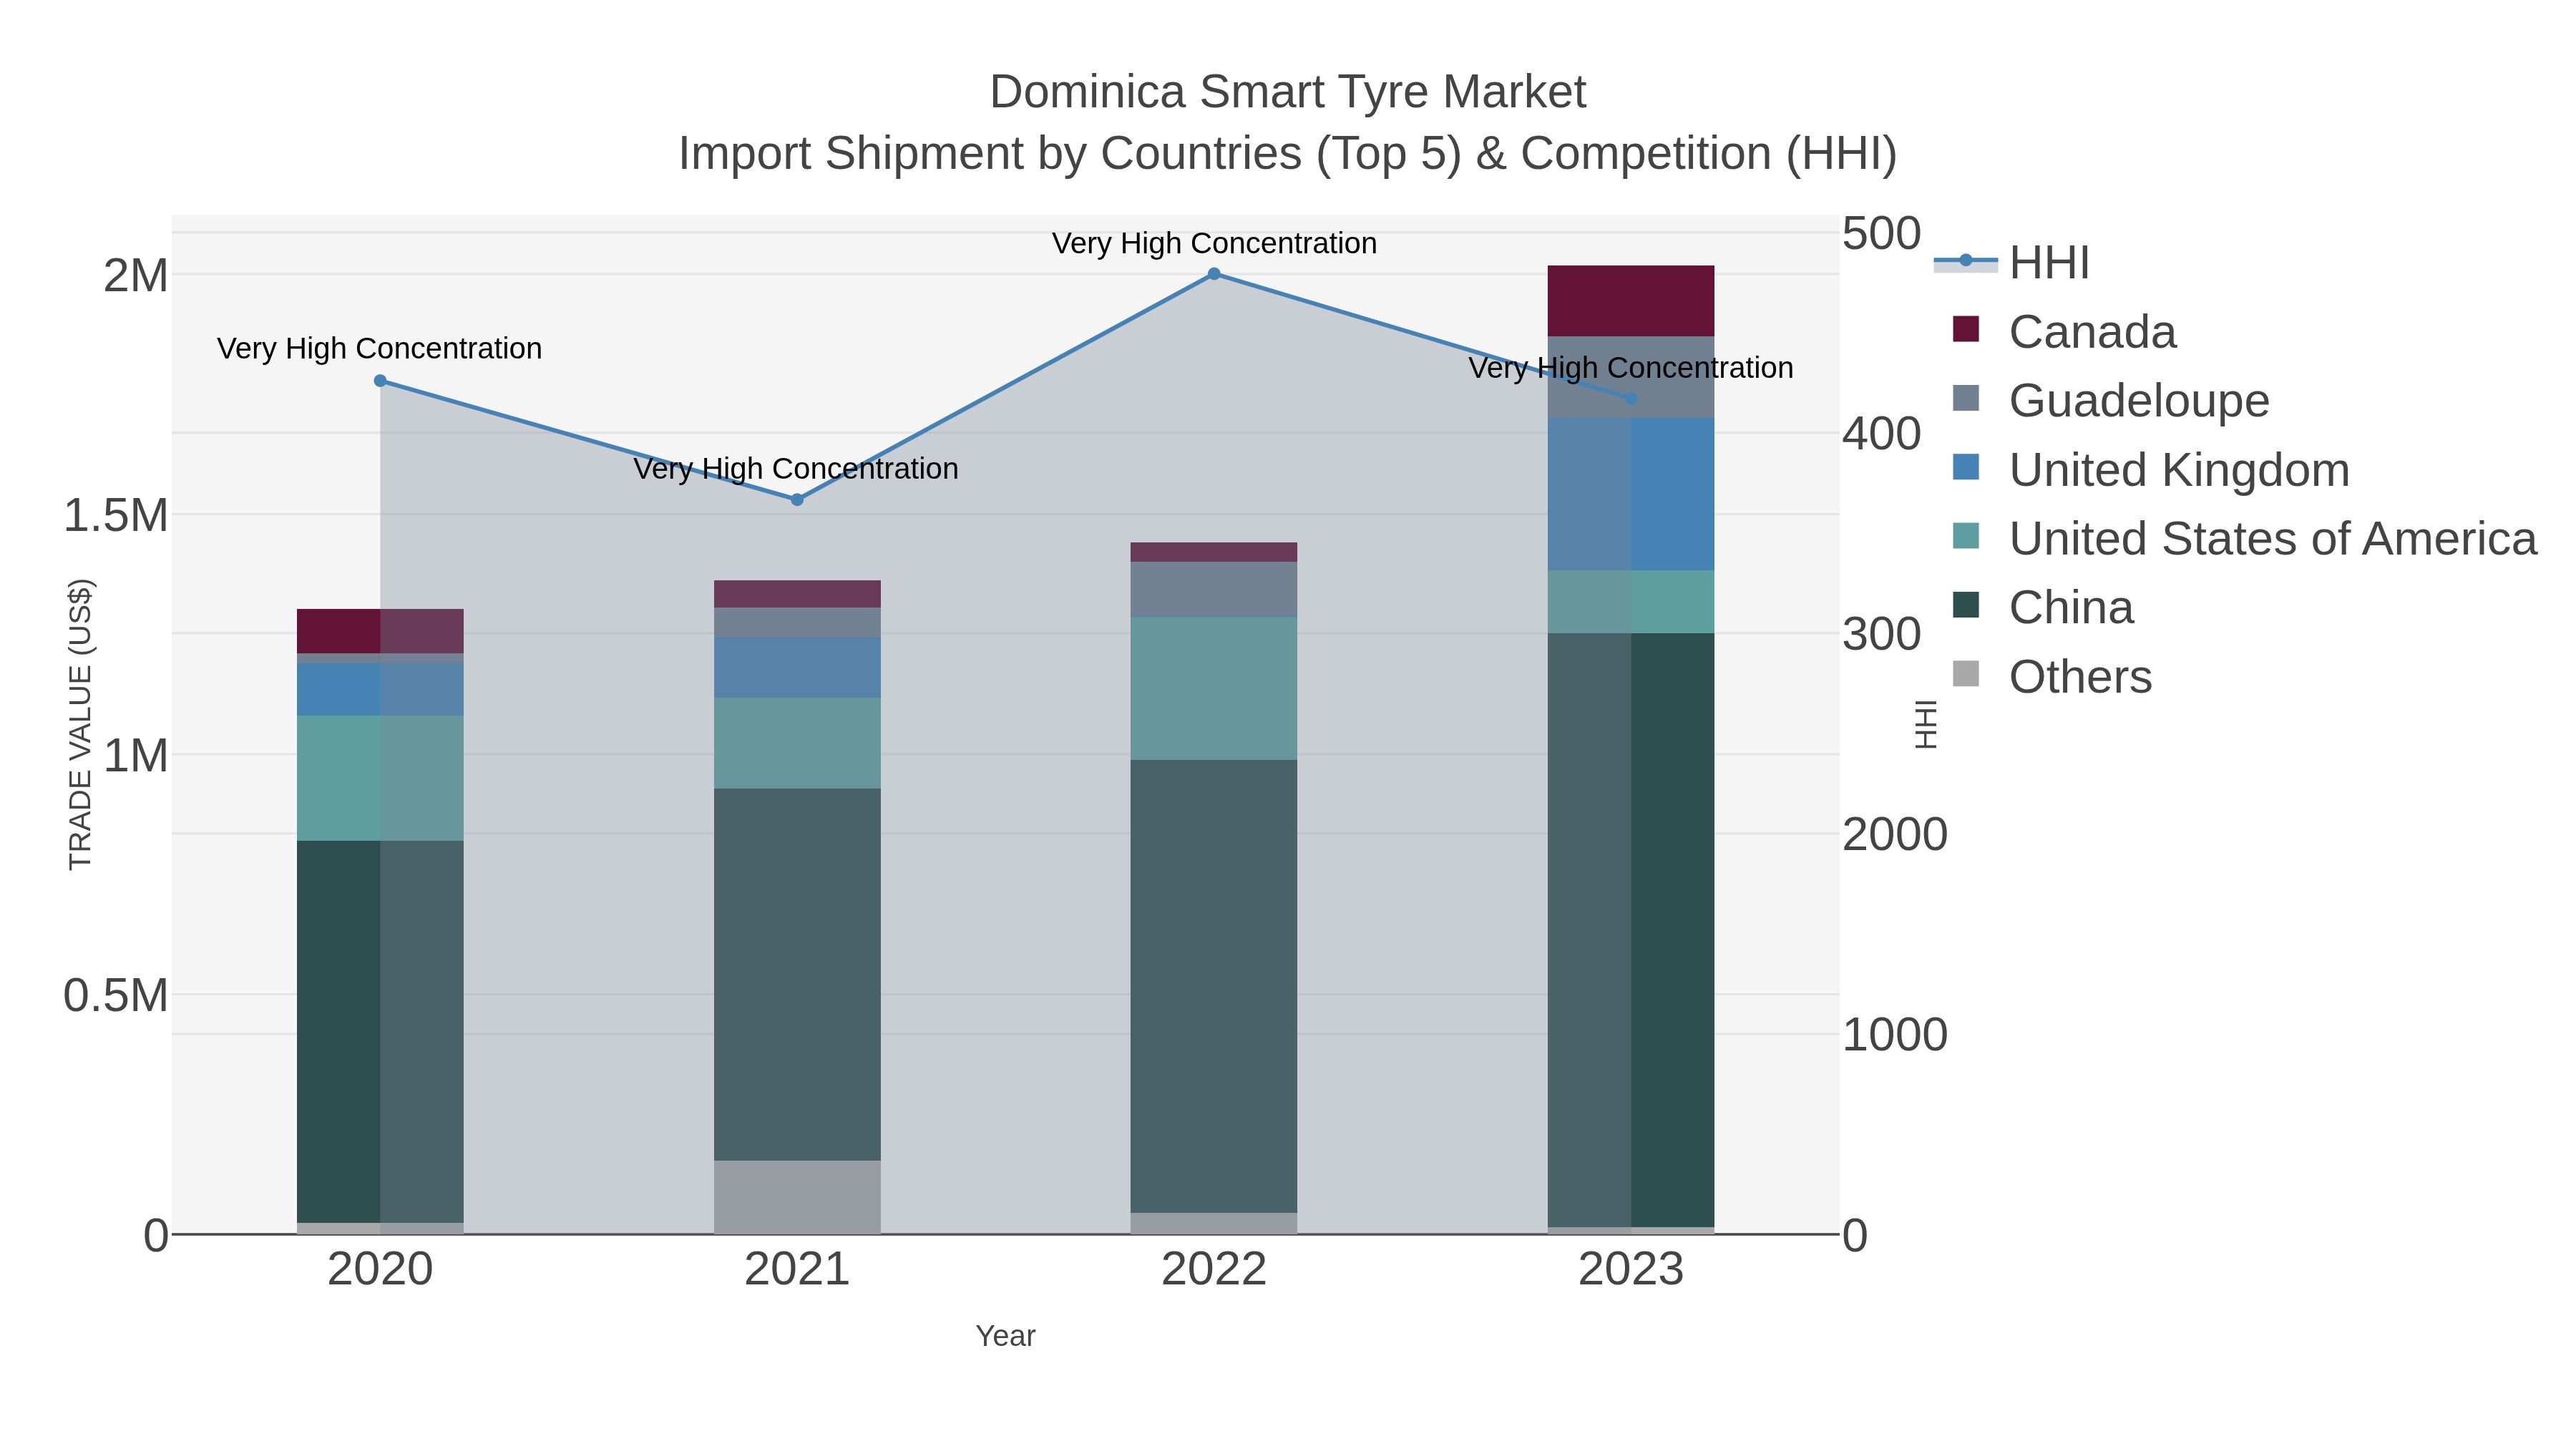Screen dimensions: 2576x1449
Task: Toggle Others series in legend
Action: click(x=2052, y=677)
